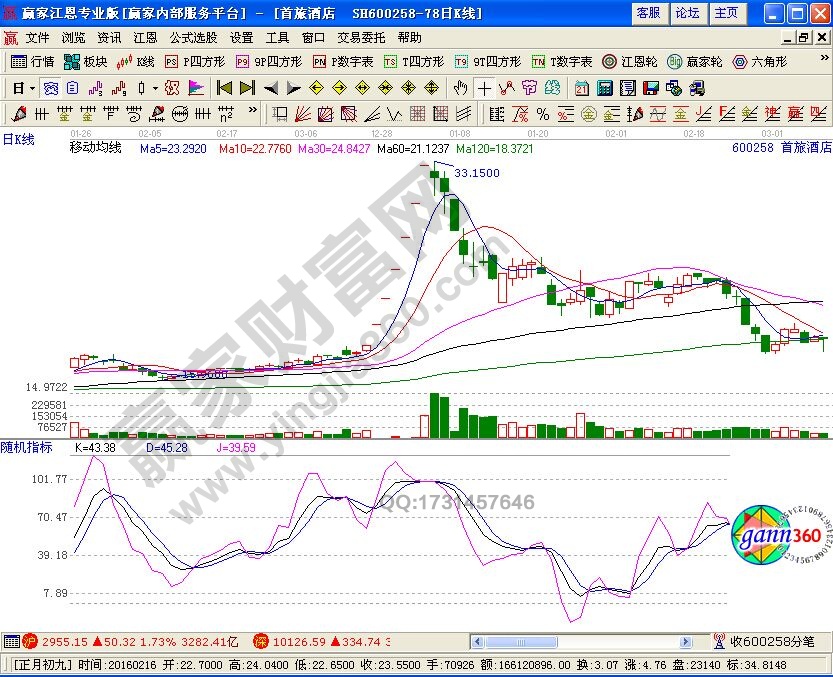Screen dimensions: 833x677
Task: Toggle the crosshair cursor tool
Action: point(484,87)
